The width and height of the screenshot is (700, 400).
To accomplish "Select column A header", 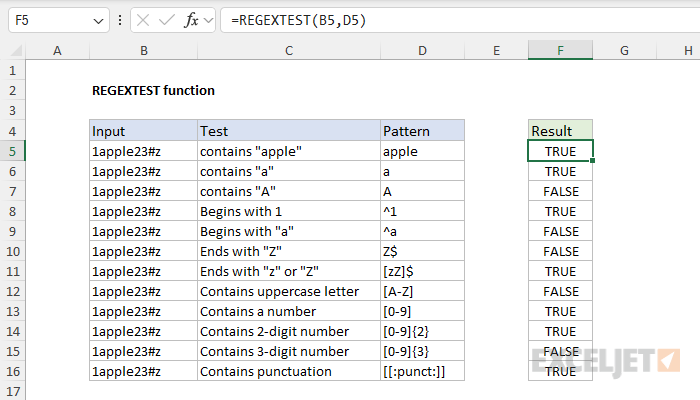I will coord(57,50).
